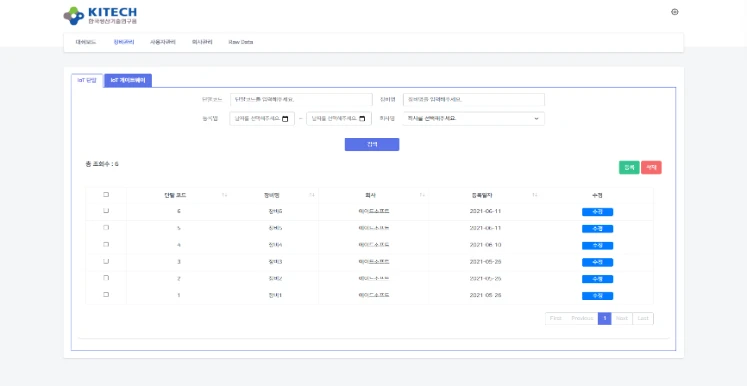Image resolution: width=747 pixels, height=386 pixels.
Task: Open the 장비관리 menu
Action: [x=124, y=42]
